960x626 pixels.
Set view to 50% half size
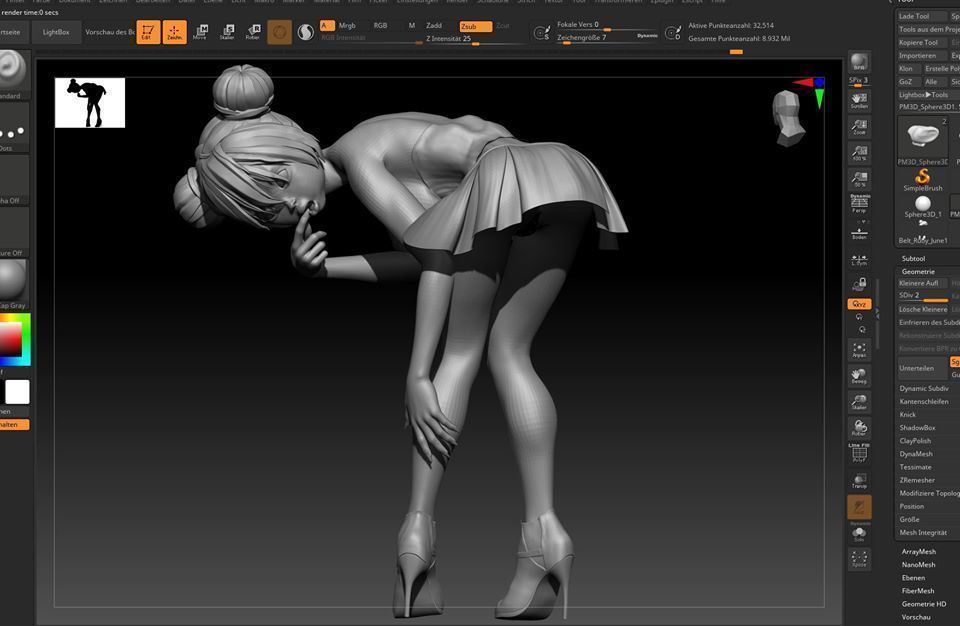[x=859, y=179]
